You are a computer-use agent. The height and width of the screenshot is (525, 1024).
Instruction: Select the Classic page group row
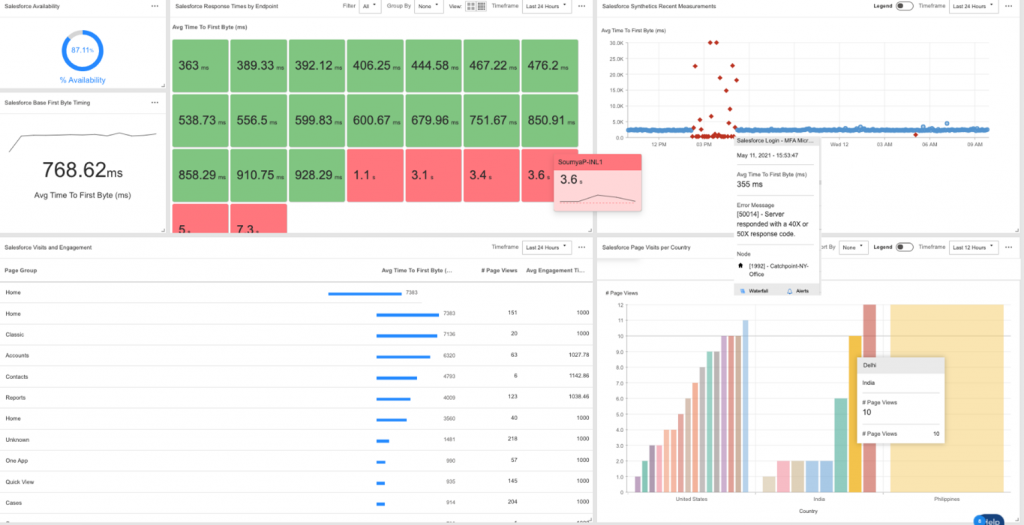296,334
